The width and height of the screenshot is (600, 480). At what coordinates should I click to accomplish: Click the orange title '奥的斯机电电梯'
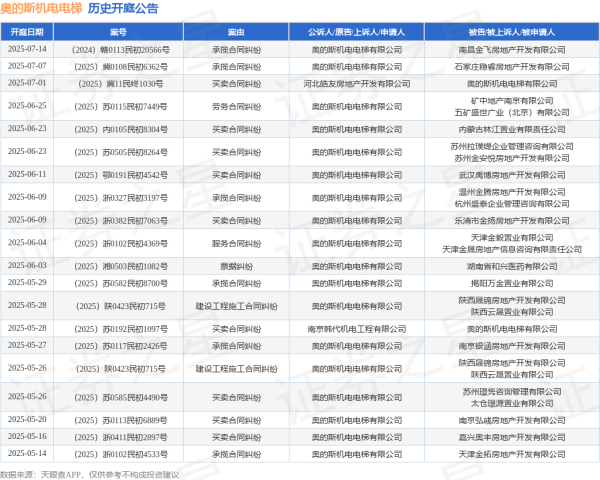(41, 8)
